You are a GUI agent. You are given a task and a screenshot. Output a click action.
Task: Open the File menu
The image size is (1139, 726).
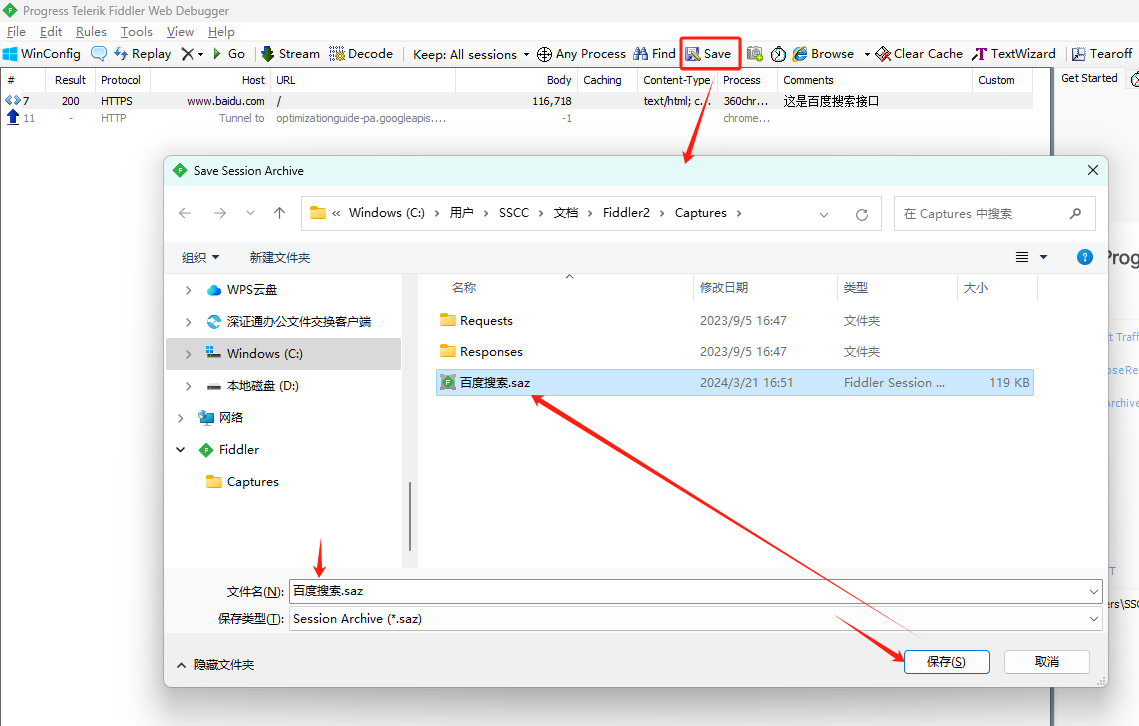(16, 32)
